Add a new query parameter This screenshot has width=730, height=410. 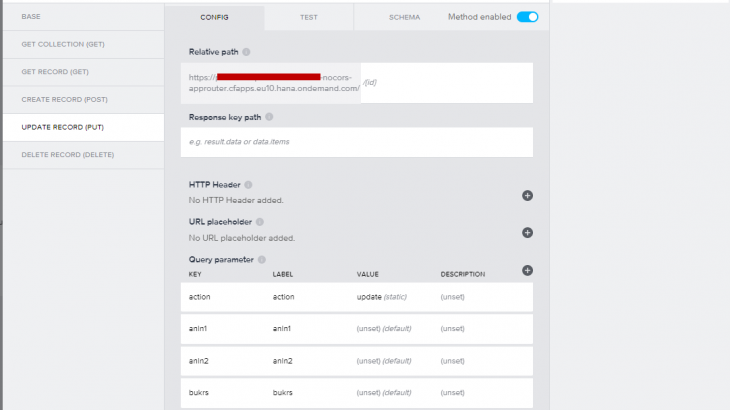tap(527, 270)
